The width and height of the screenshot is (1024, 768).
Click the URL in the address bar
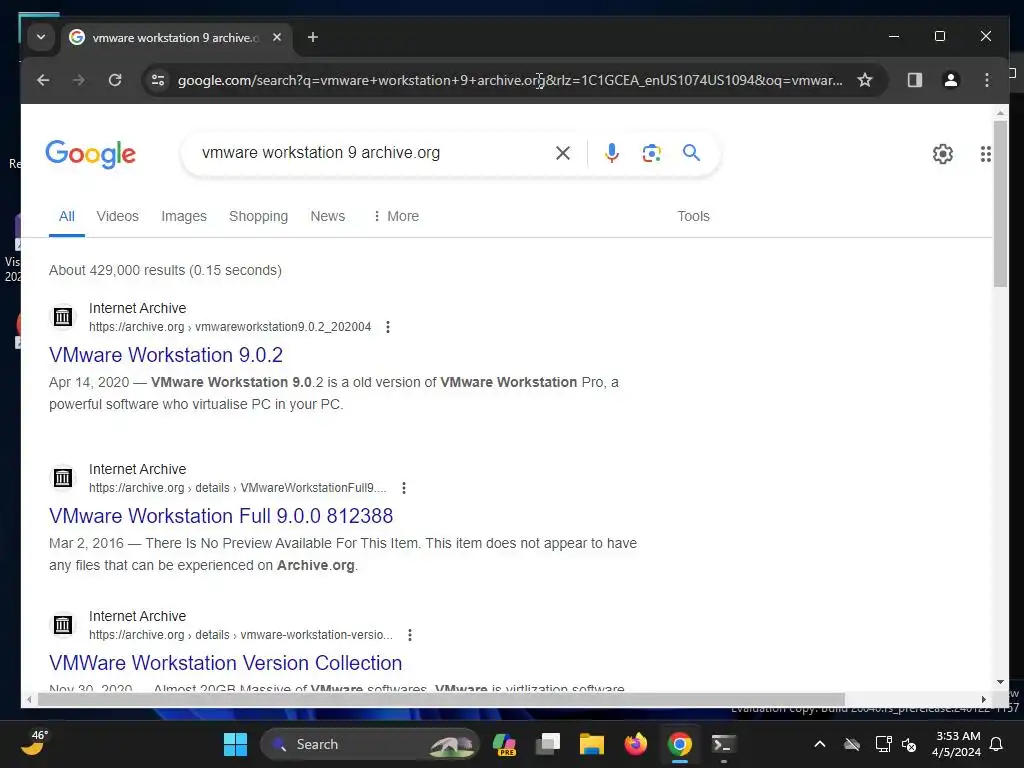point(509,80)
